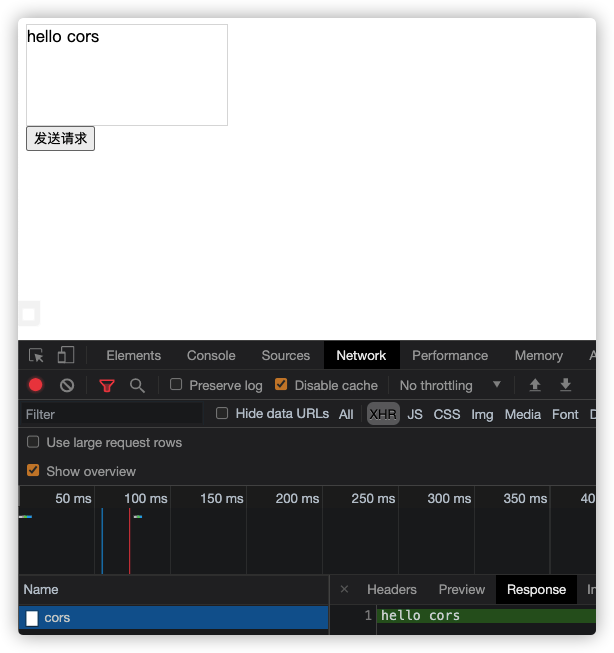The image size is (614, 653).
Task: Open the No throttling dropdown
Action: pos(450,385)
